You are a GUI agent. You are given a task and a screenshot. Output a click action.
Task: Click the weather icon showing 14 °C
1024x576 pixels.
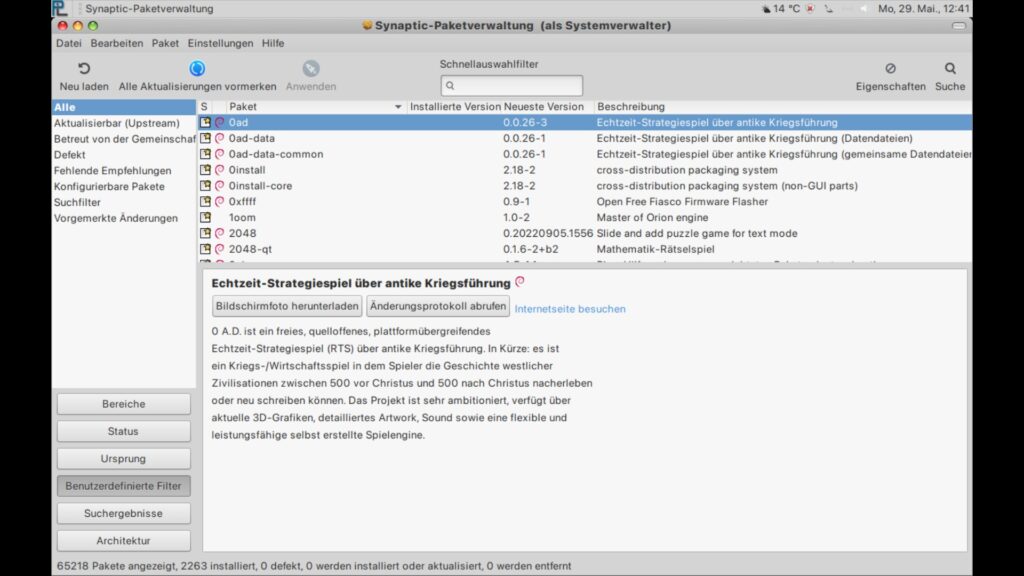point(766,8)
